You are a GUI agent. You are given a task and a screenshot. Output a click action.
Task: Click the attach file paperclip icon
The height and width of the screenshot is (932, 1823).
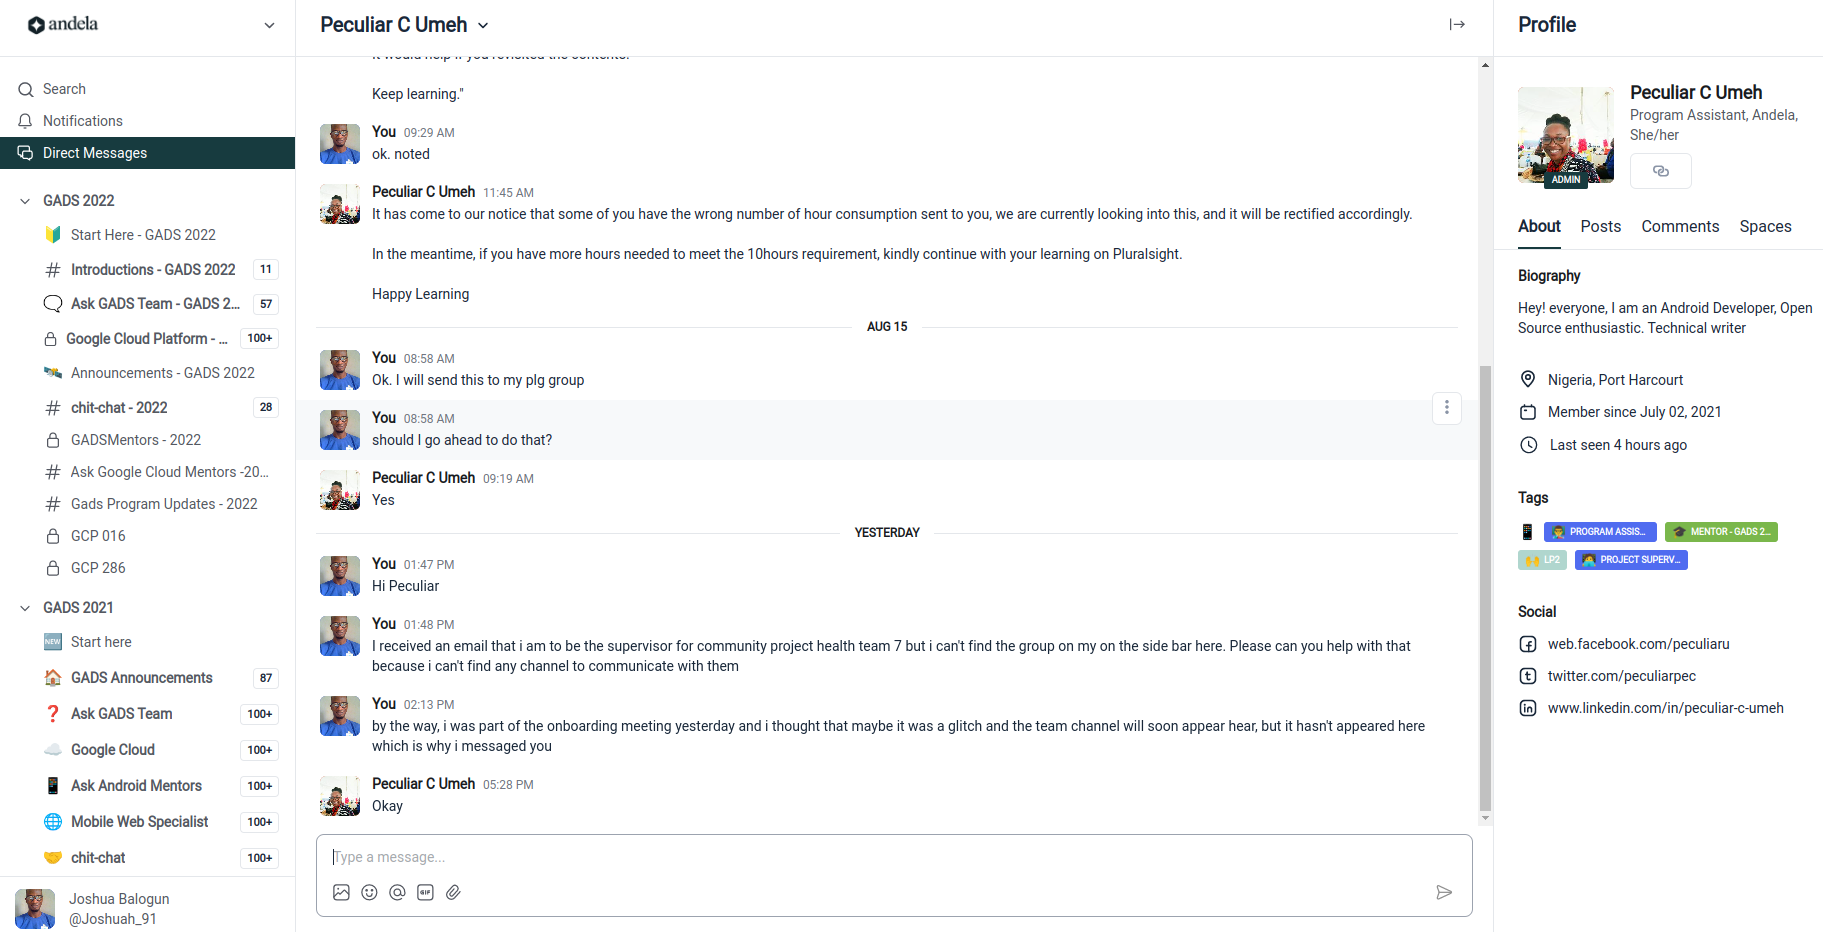453,892
